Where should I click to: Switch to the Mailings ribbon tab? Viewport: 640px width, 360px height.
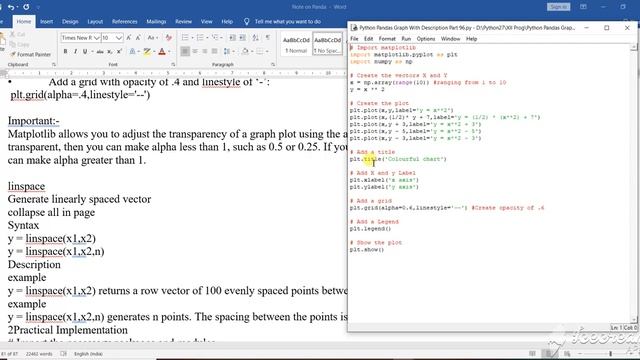coord(156,22)
